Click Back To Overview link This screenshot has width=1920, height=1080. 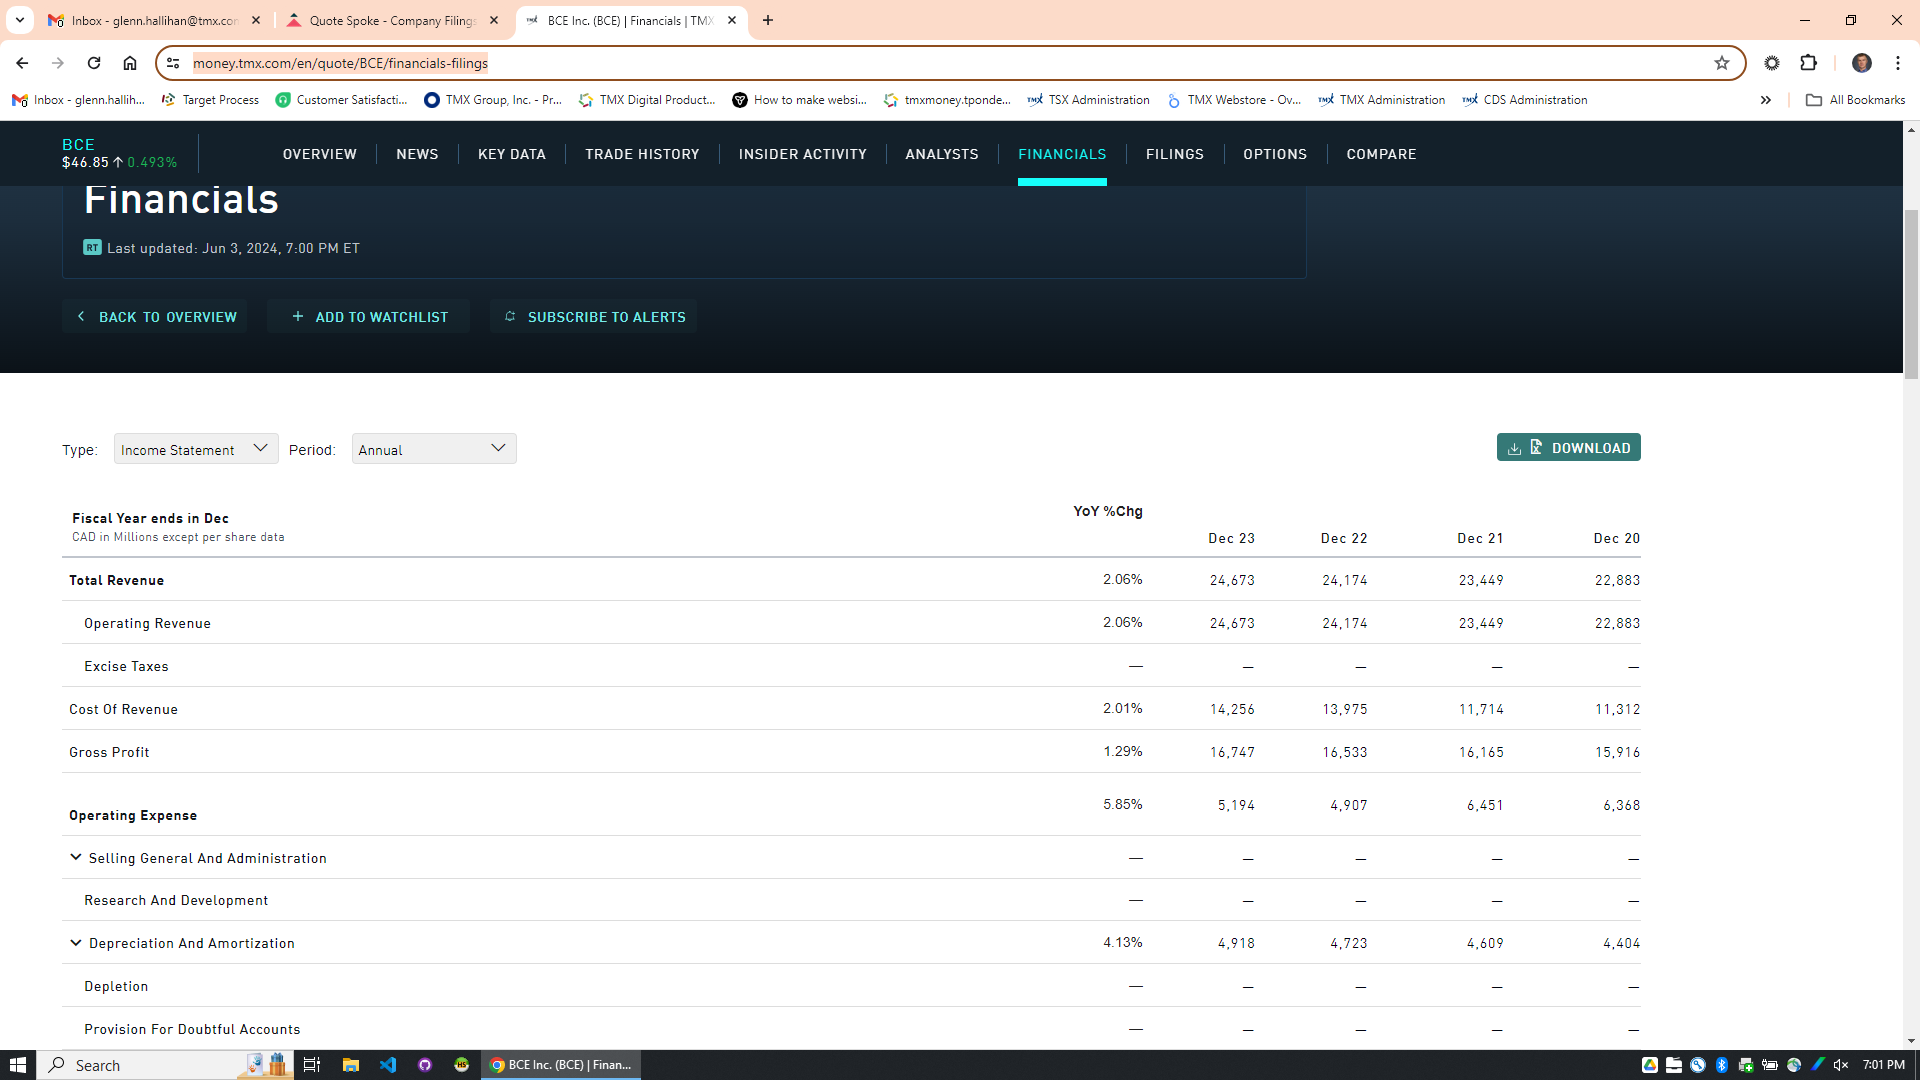point(156,317)
